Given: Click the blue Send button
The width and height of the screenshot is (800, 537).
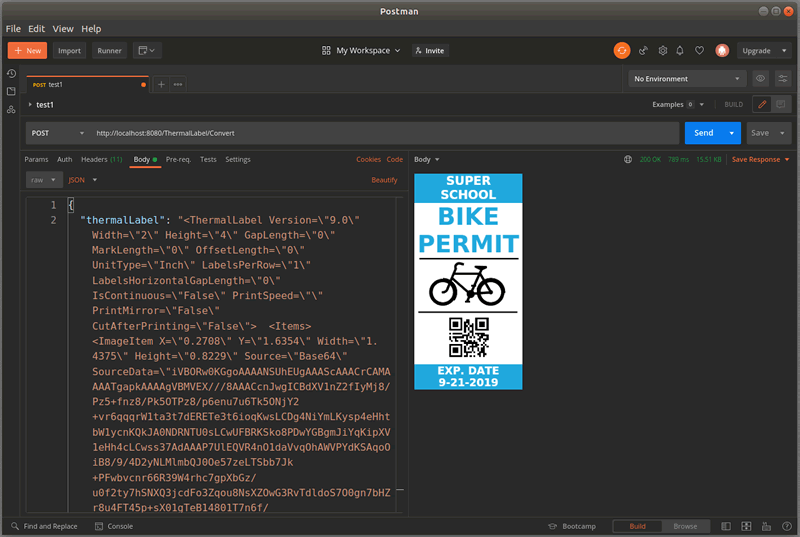Looking at the screenshot, I should 703,133.
